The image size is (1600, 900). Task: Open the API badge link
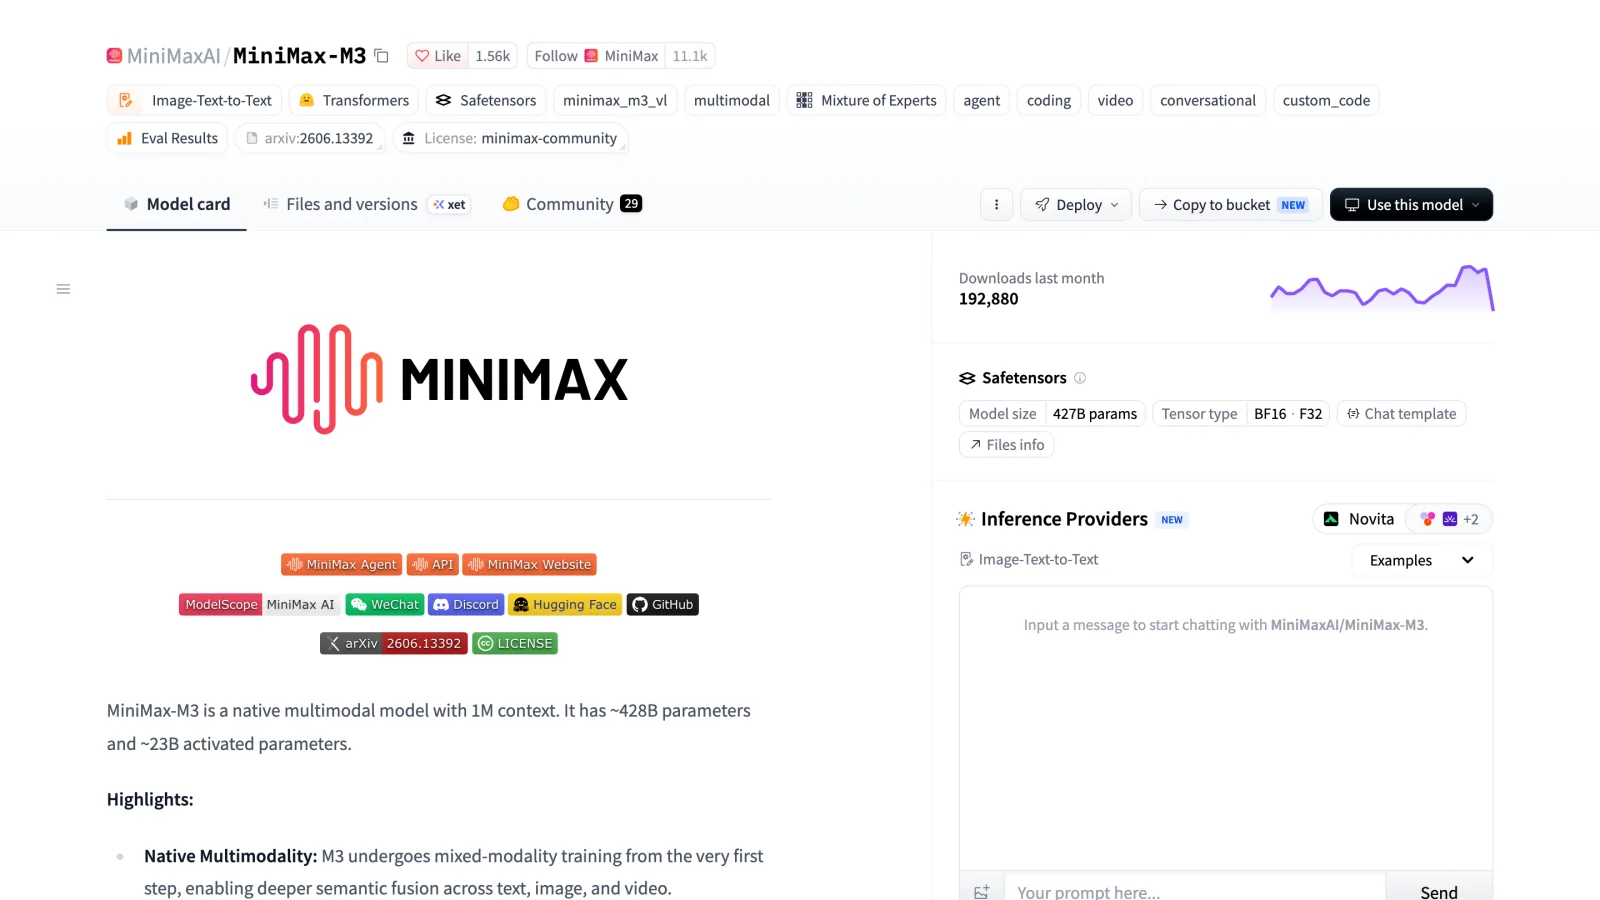click(432, 564)
